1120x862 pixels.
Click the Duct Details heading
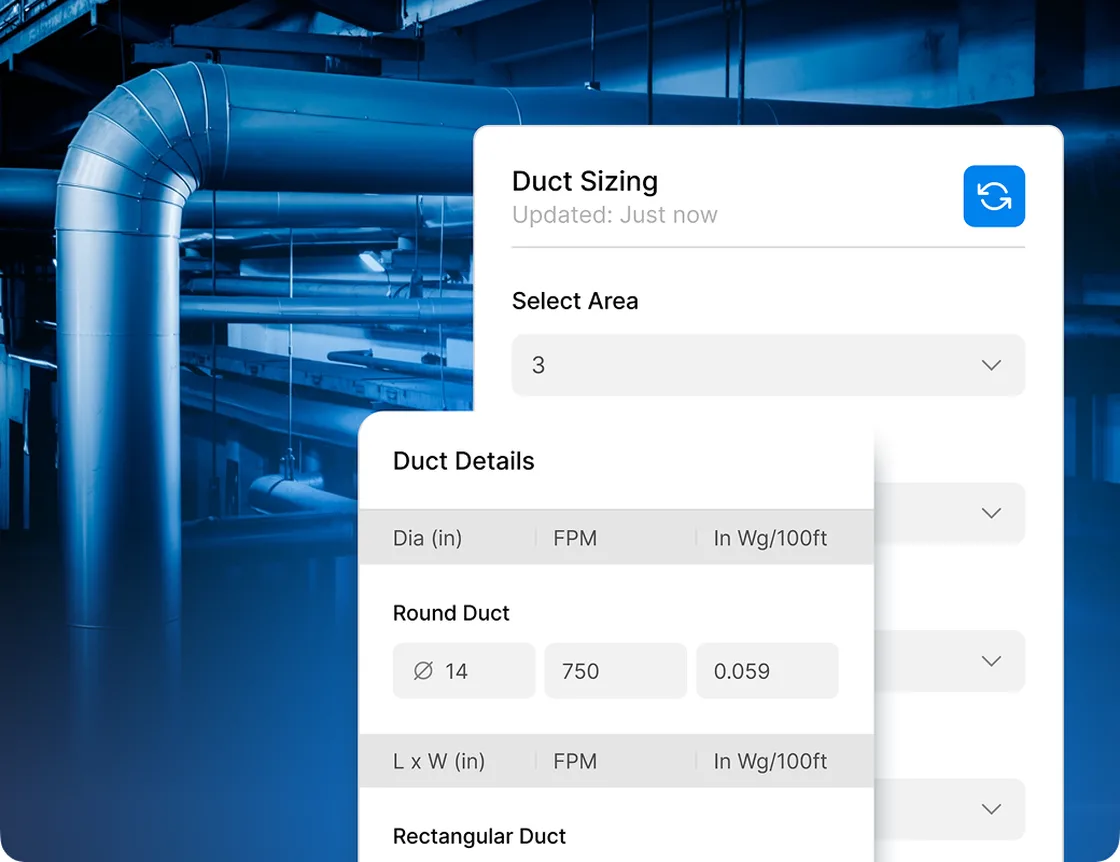point(464,461)
